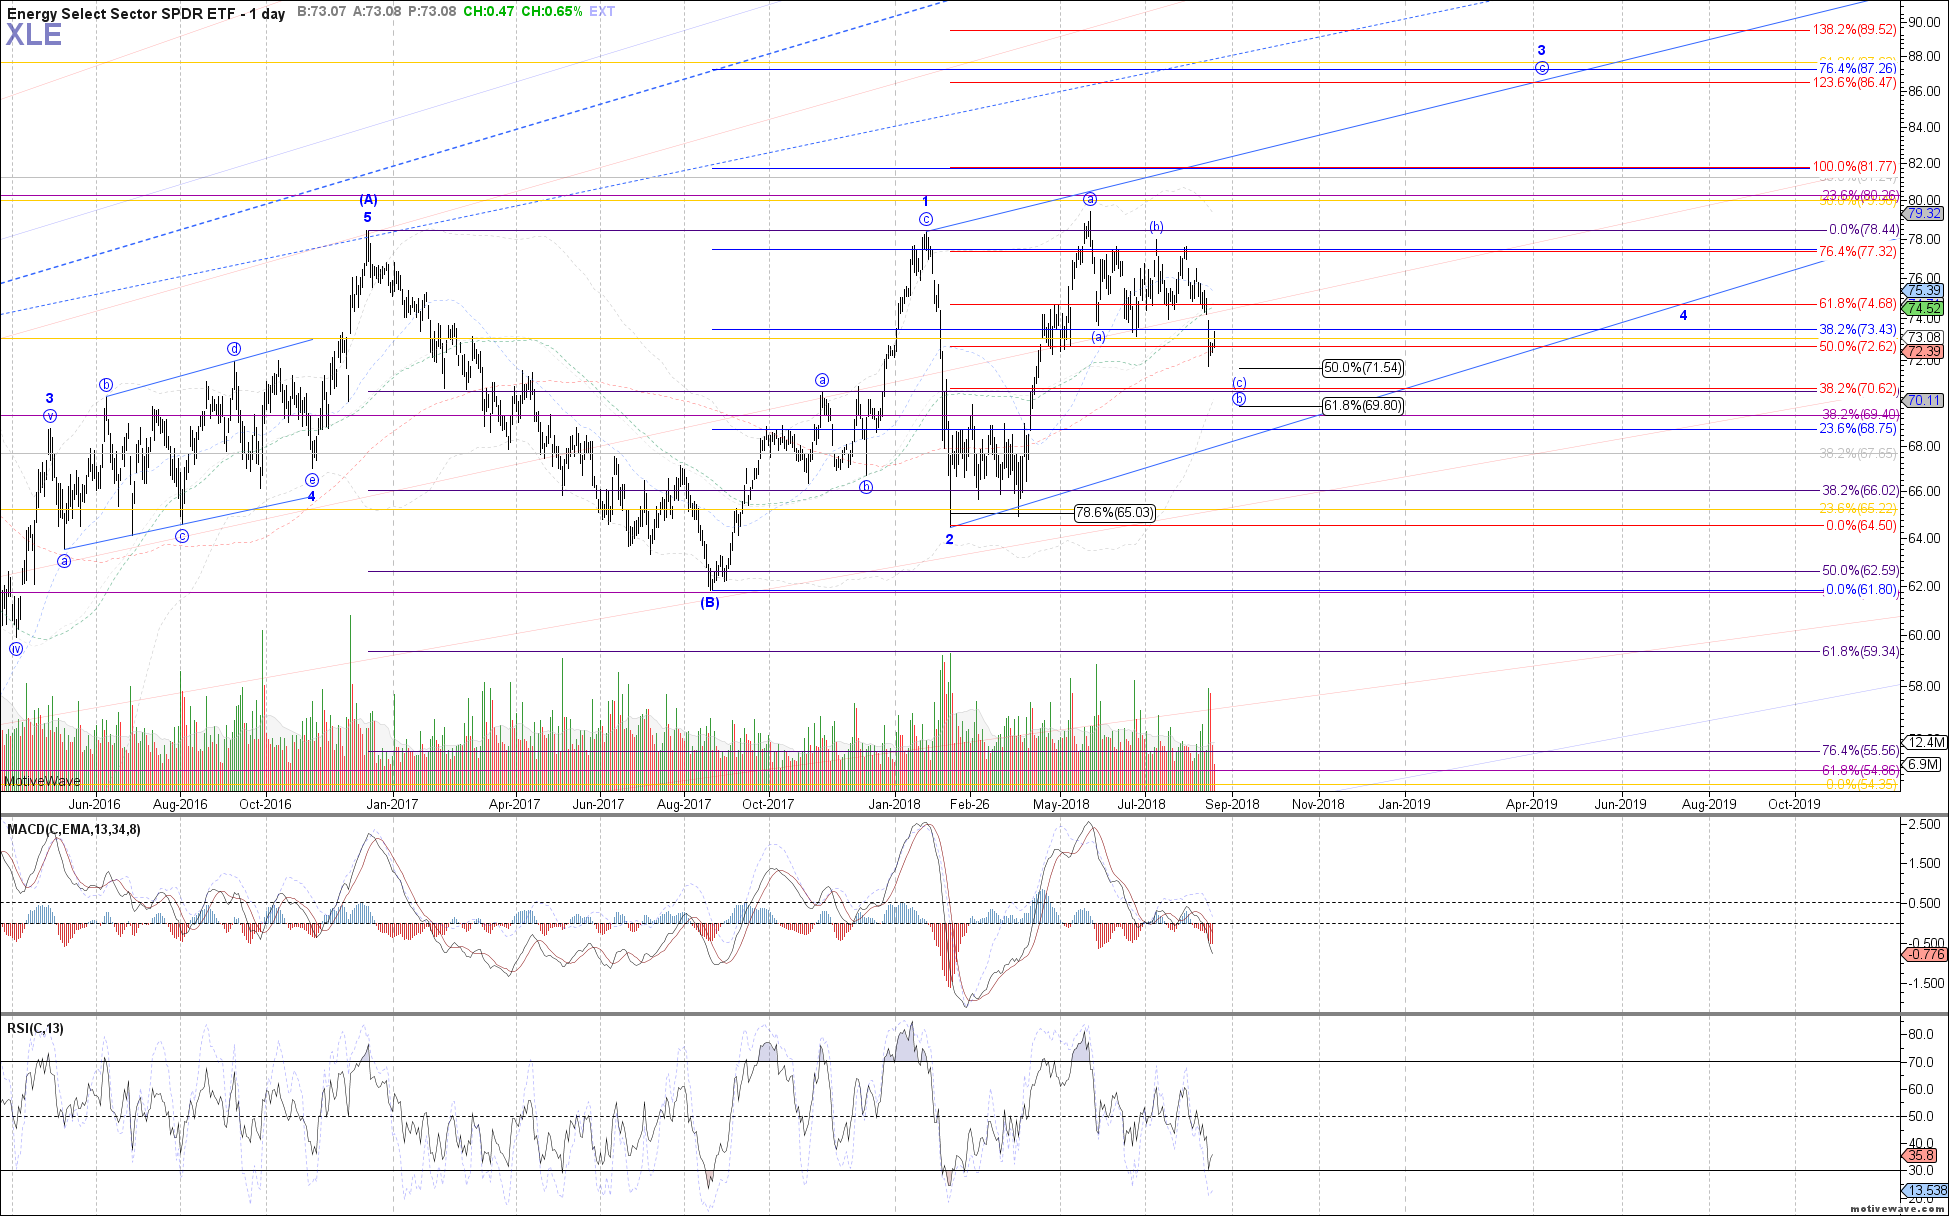Select the '(B)' wave label at 2017 low
This screenshot has width=1949, height=1216.
[x=710, y=602]
